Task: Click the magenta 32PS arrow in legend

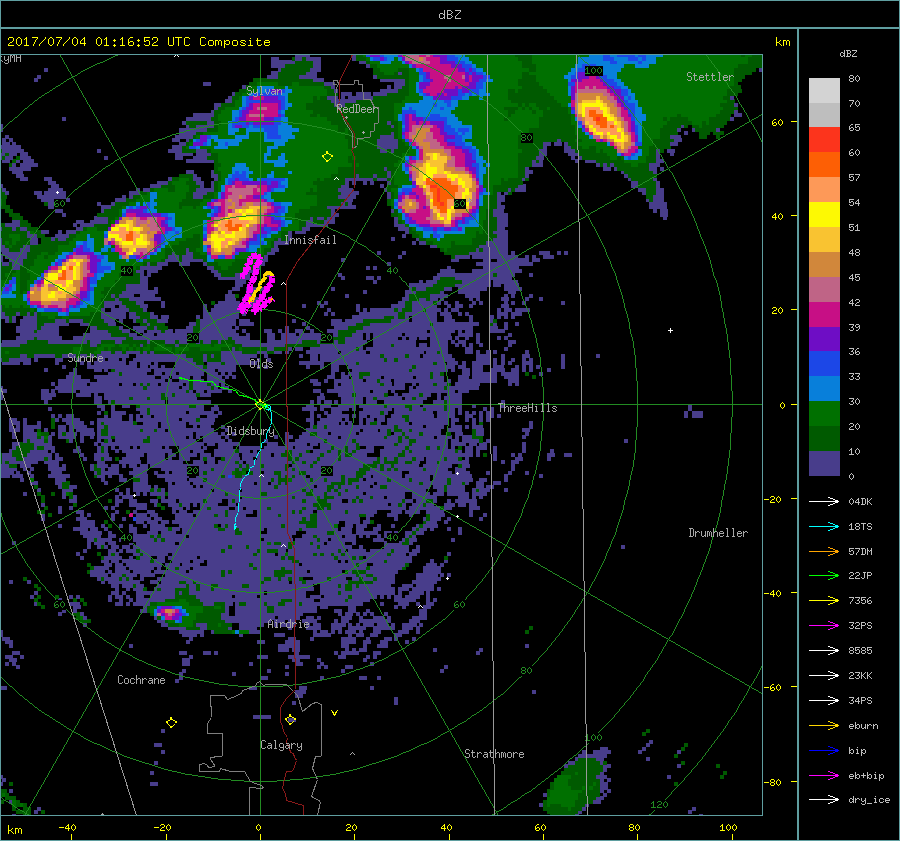Action: (x=824, y=626)
